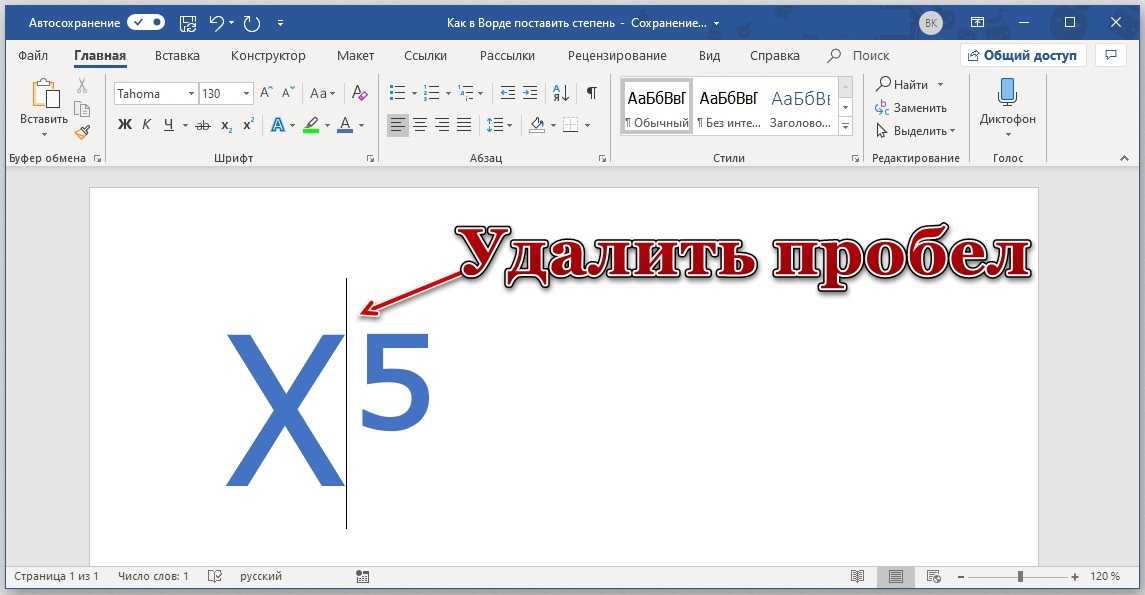Show paragraph marks with ¶ icon
Viewport: 1145px width, 595px height.
pos(591,93)
